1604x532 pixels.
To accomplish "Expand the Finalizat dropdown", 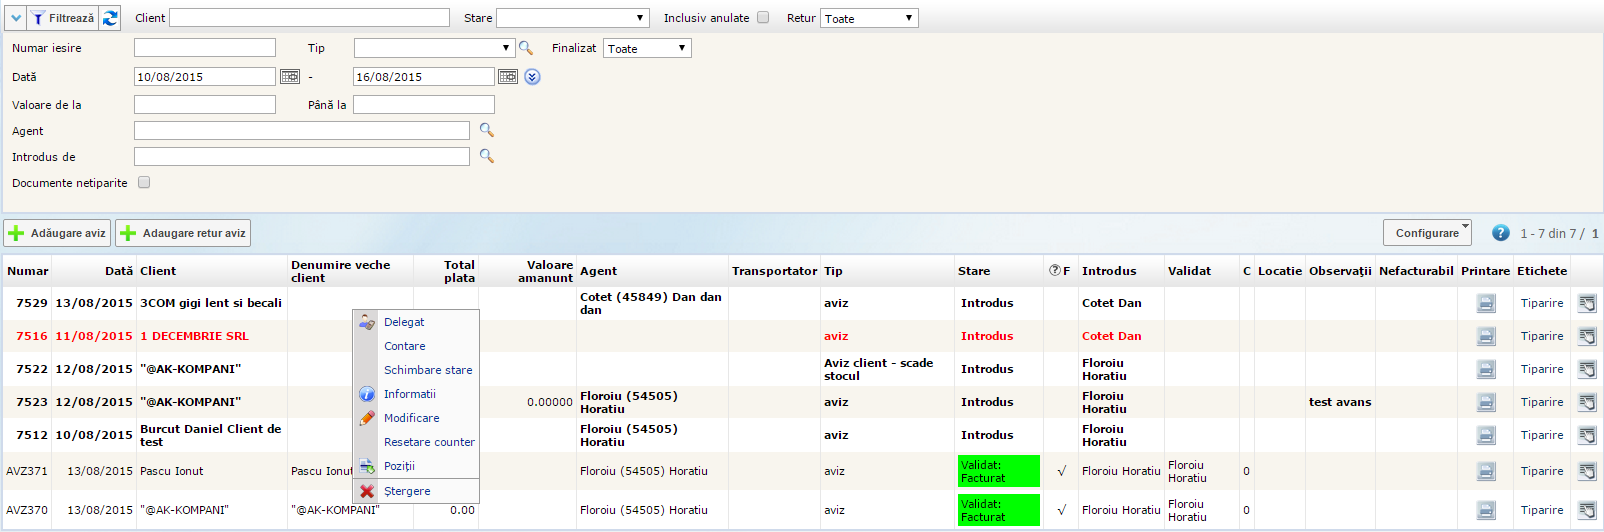I will click(x=647, y=48).
